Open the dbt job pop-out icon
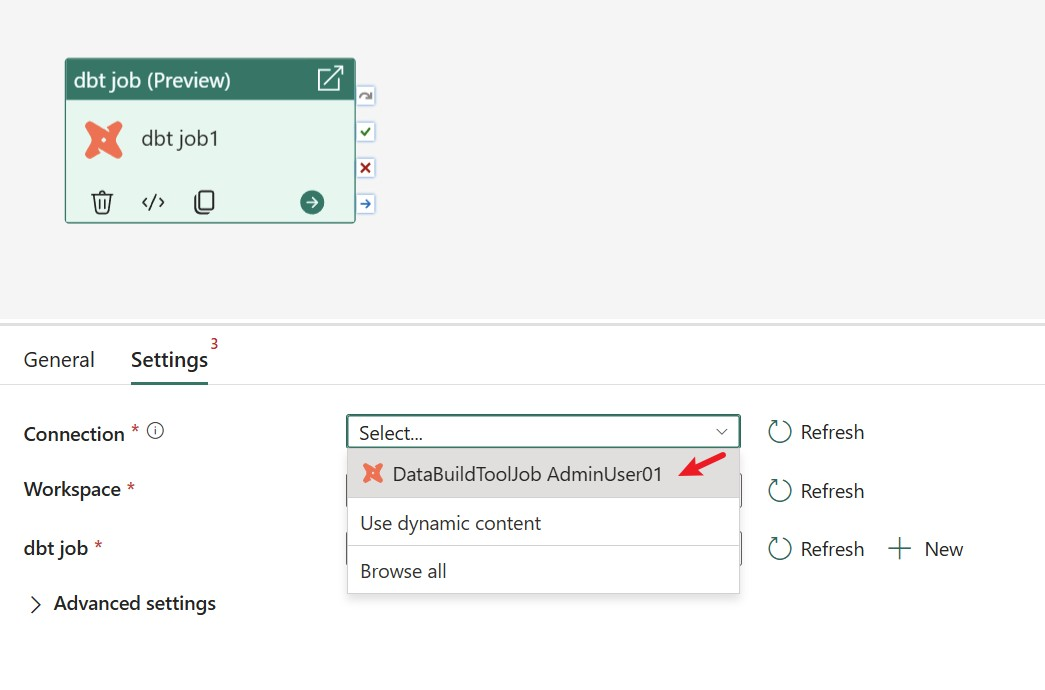Image resolution: width=1045 pixels, height=690 pixels. click(x=330, y=78)
